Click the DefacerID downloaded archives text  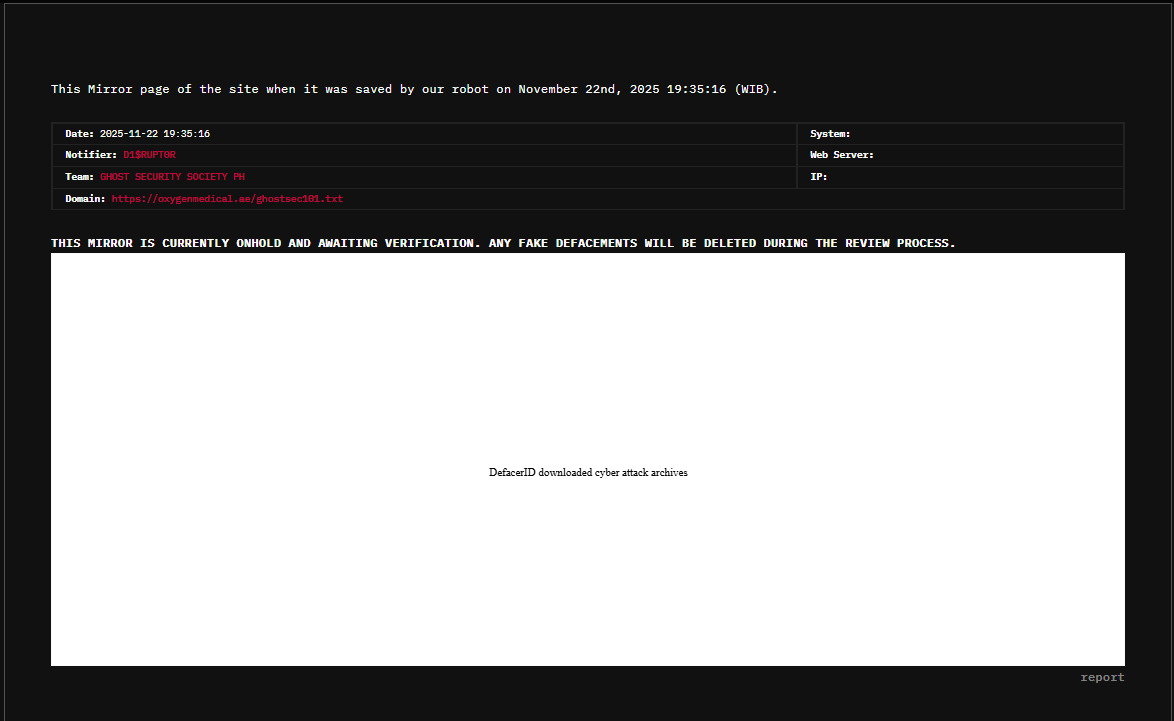pyautogui.click(x=588, y=473)
